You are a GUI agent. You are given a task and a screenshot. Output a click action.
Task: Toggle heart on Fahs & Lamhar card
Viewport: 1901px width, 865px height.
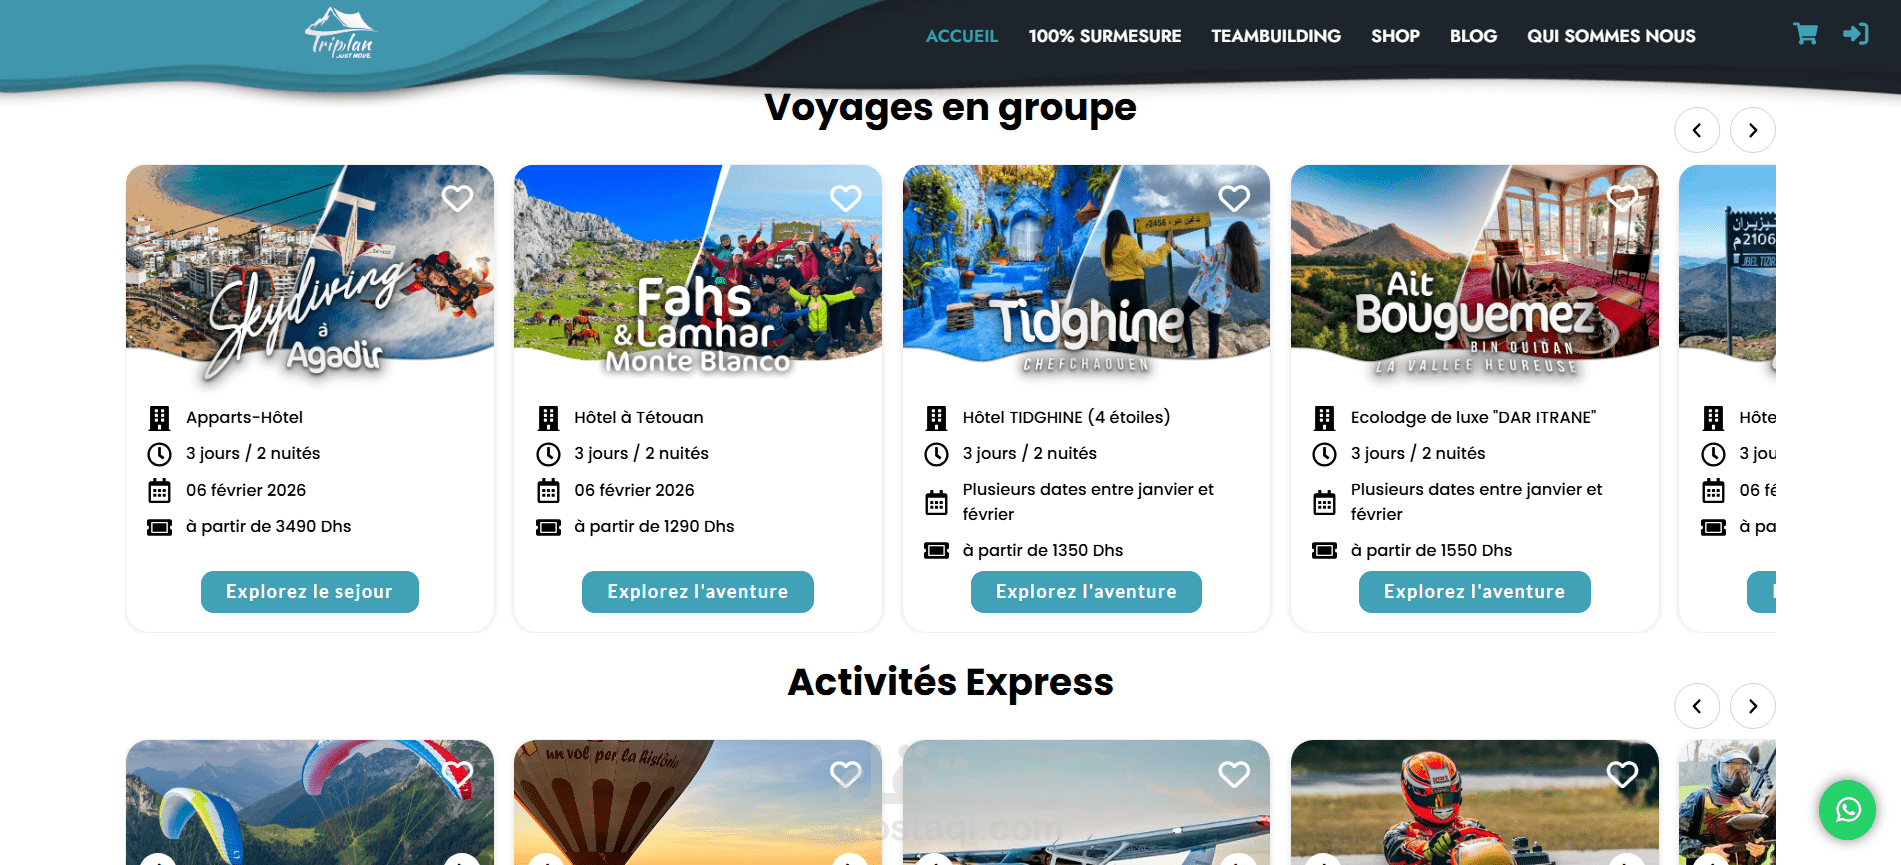(x=845, y=199)
